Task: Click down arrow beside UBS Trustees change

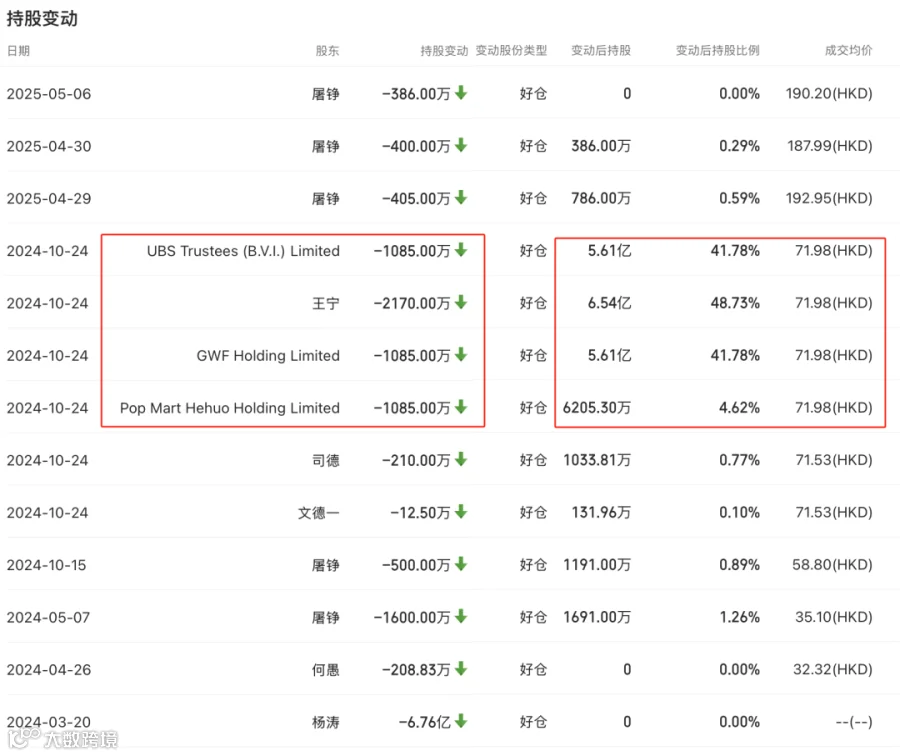Action: coord(461,250)
